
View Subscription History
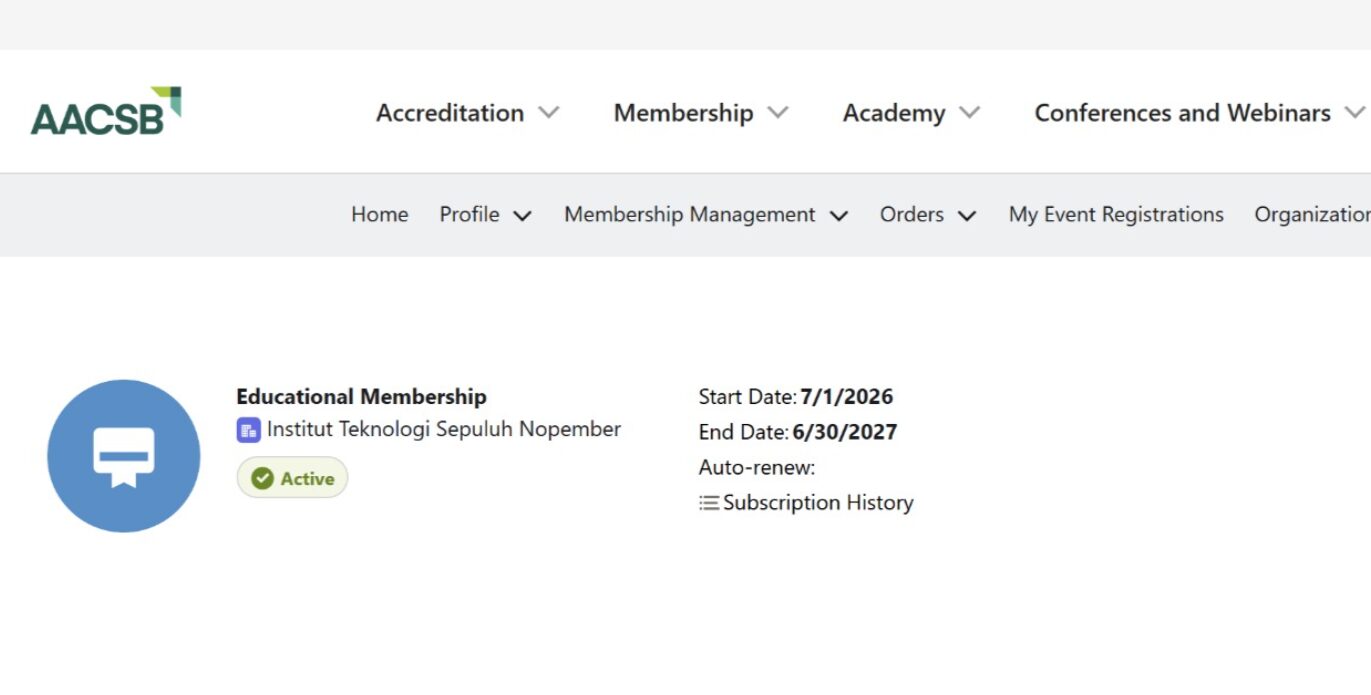coord(818,503)
